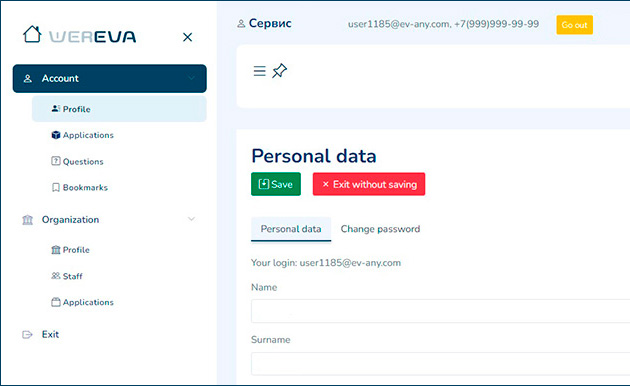Open Applications under Account
Screen dimensions: 630x386
pyautogui.click(x=83, y=135)
